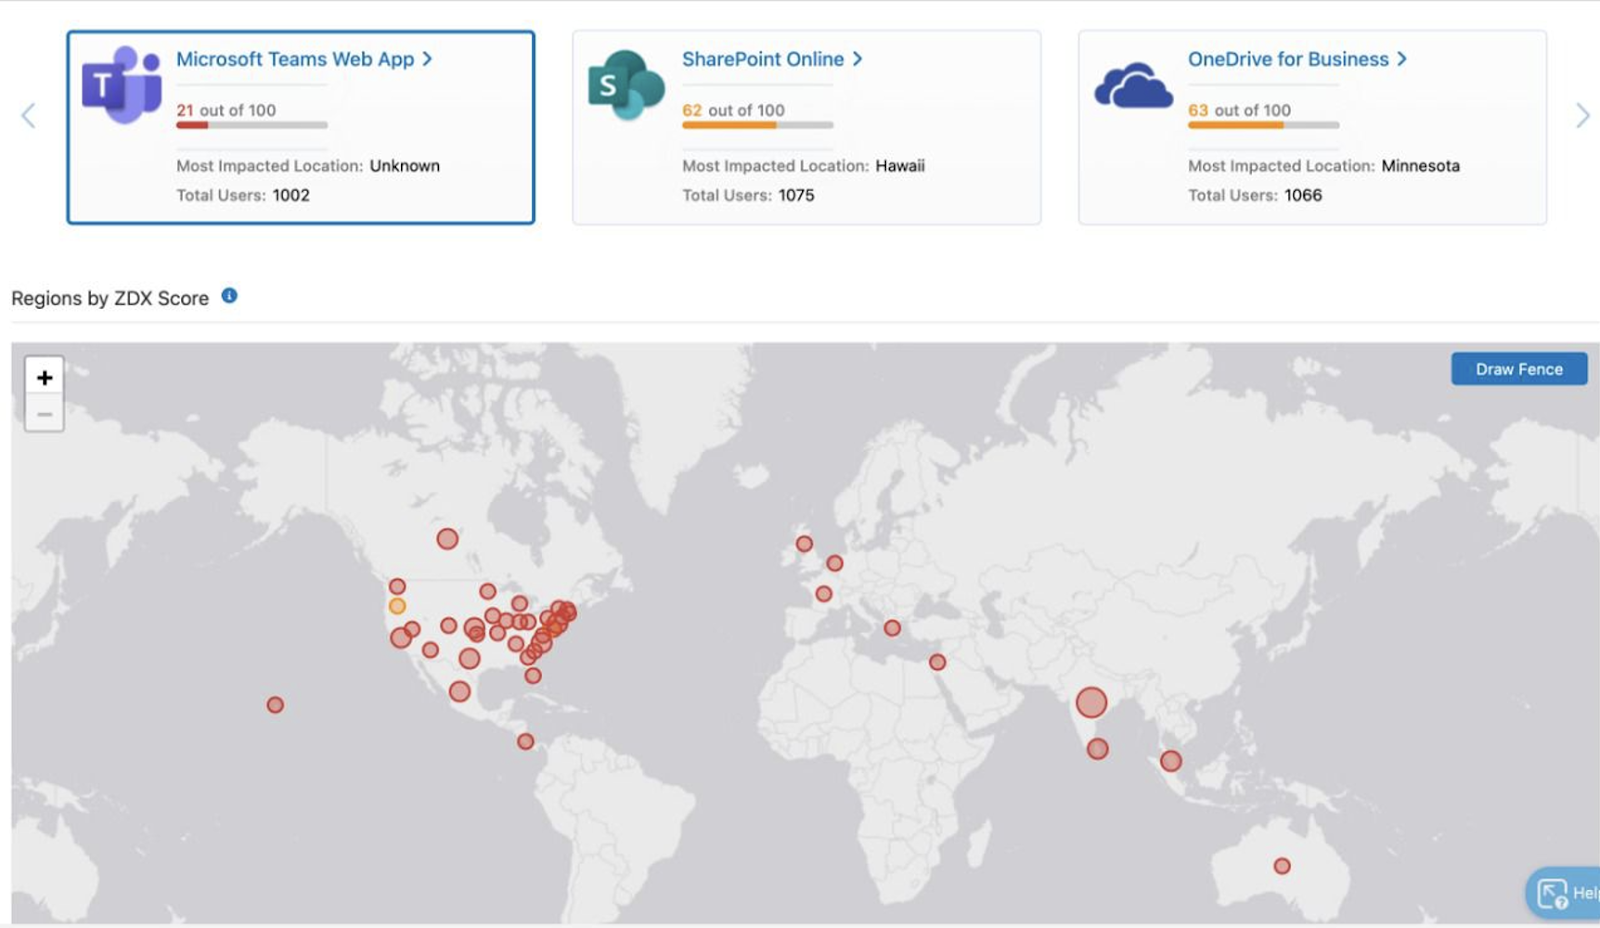
Task: Click info icon next to Regions by ZDX Score
Action: pos(229,296)
